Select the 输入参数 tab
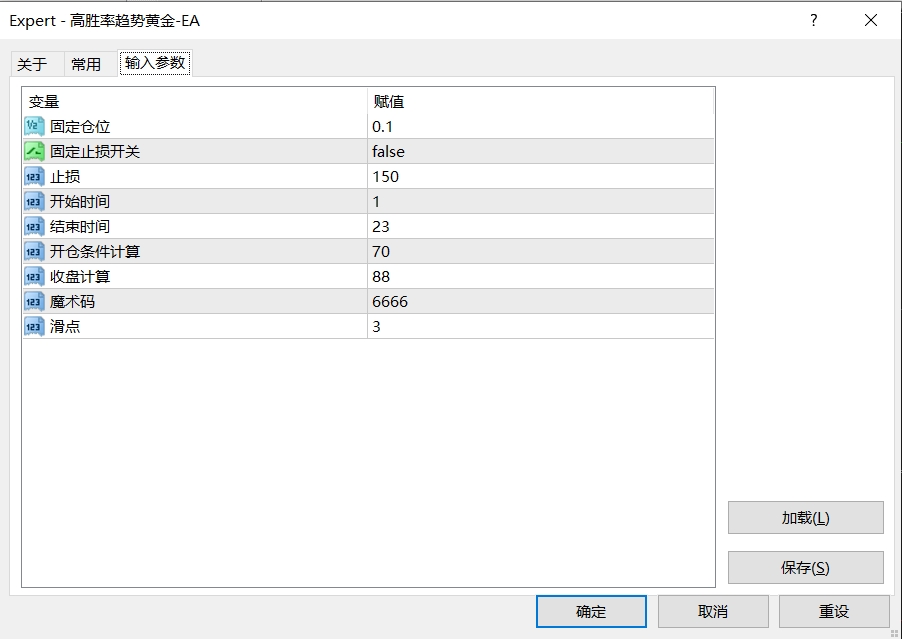The height and width of the screenshot is (639, 902). point(155,63)
